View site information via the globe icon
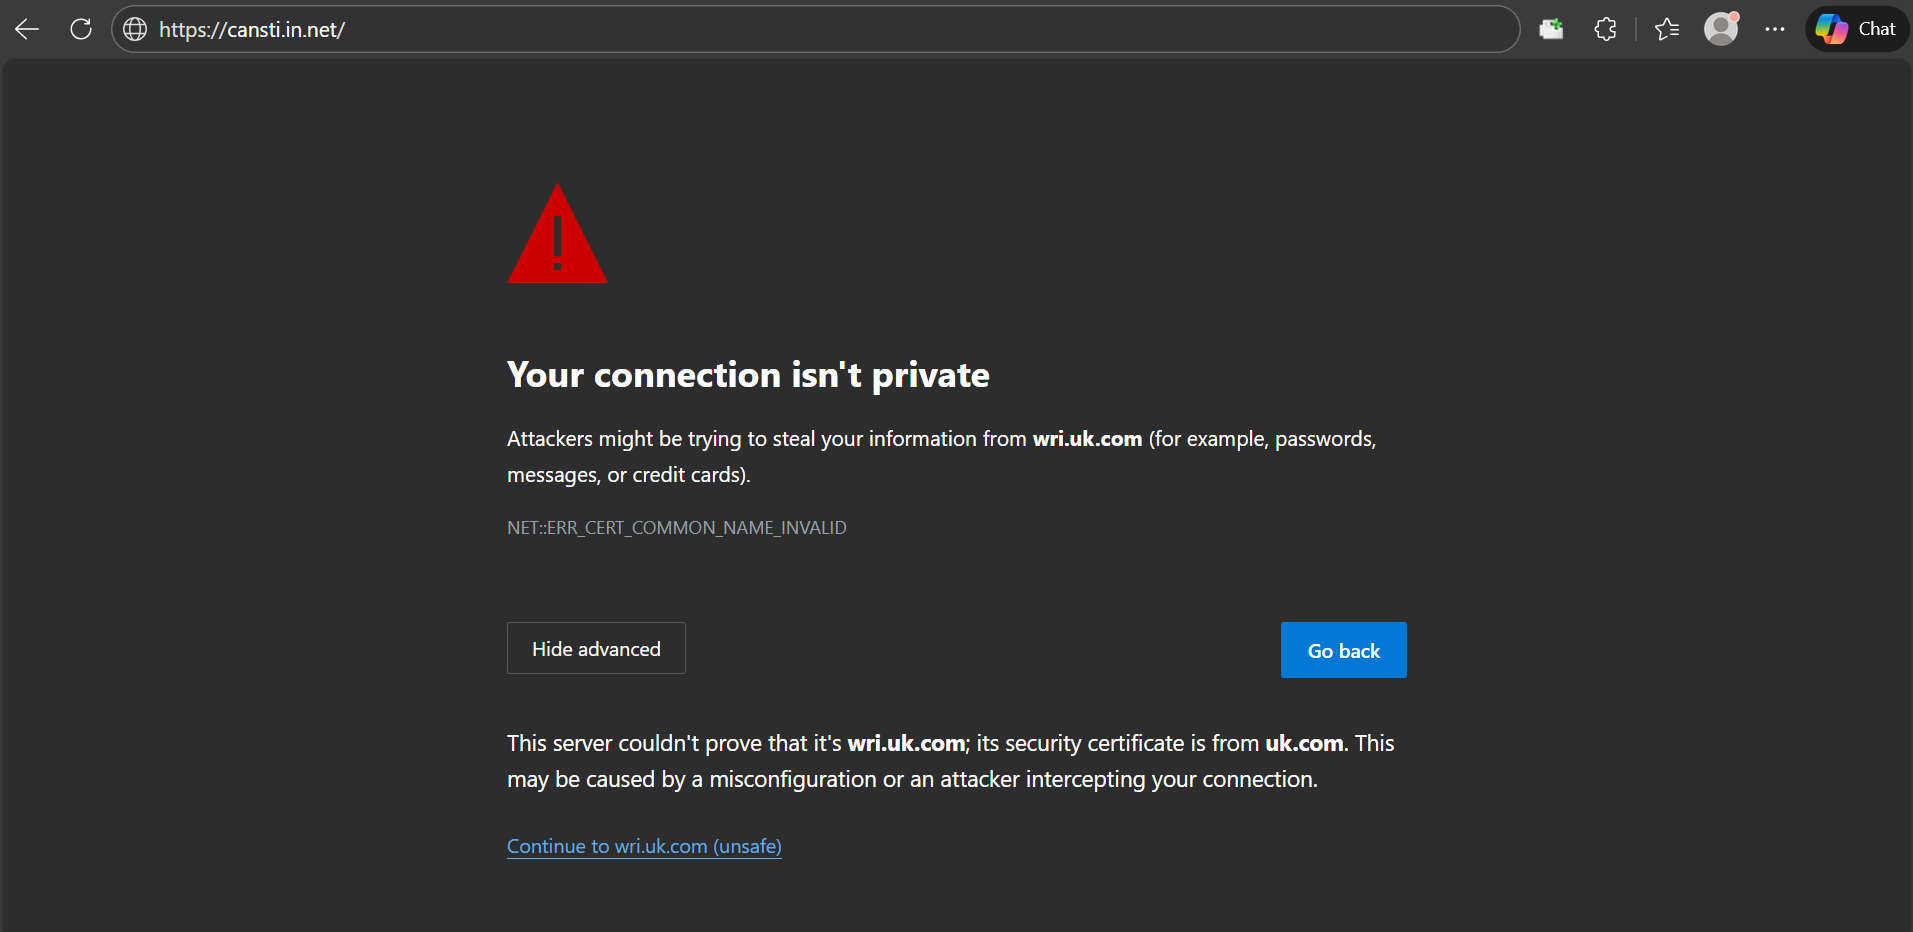The width and height of the screenshot is (1913, 932). [135, 29]
